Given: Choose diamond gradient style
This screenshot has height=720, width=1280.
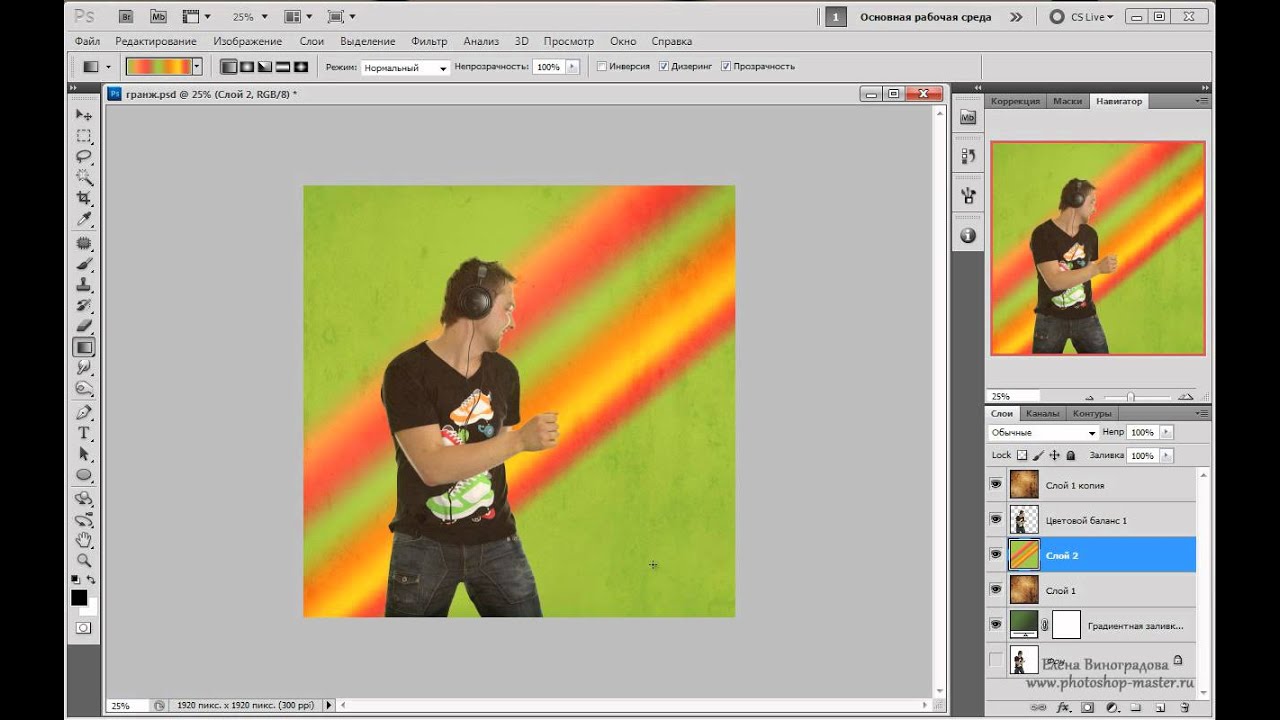Looking at the screenshot, I should pos(299,67).
